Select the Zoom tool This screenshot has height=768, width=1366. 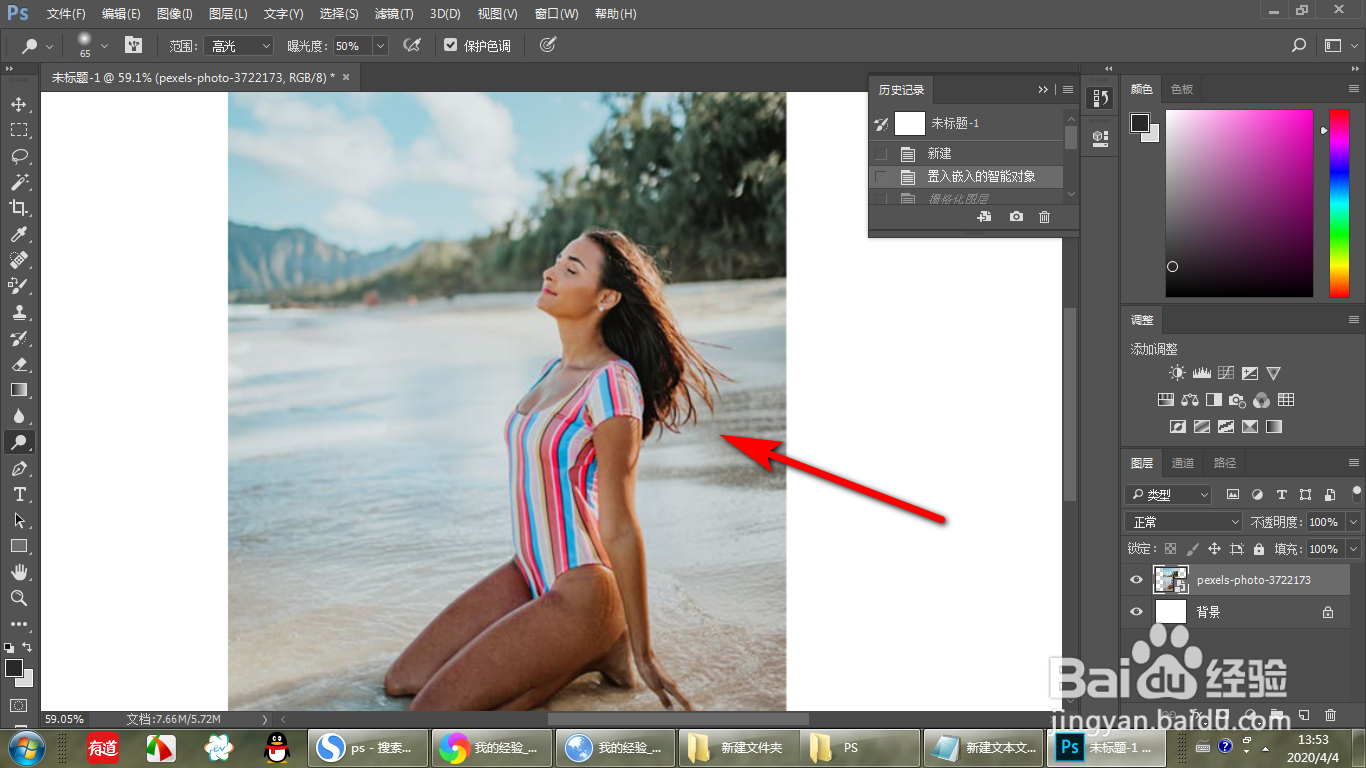[x=19, y=598]
